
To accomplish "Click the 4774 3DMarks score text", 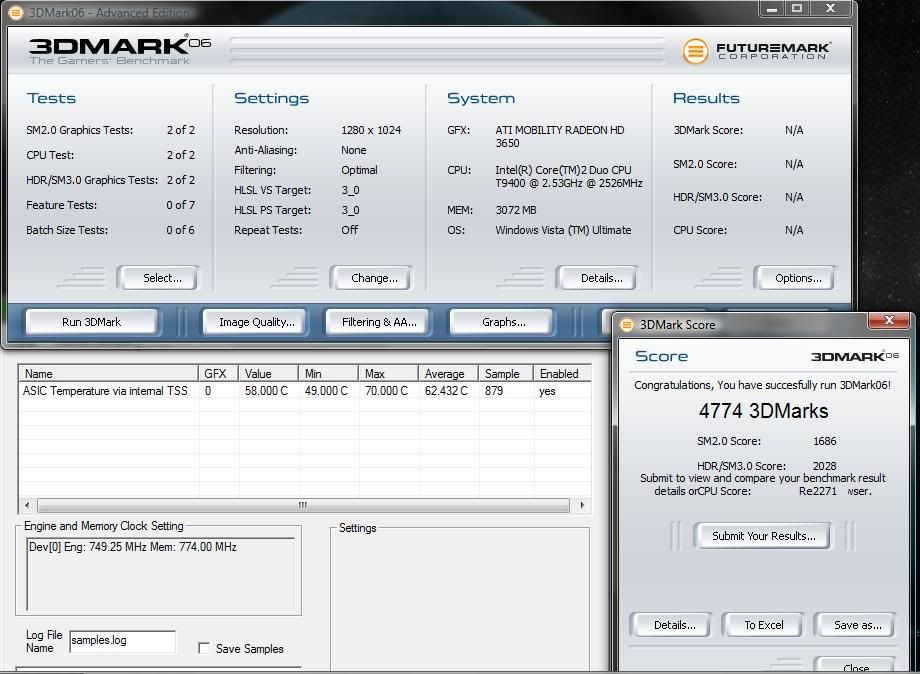I will click(x=763, y=411).
